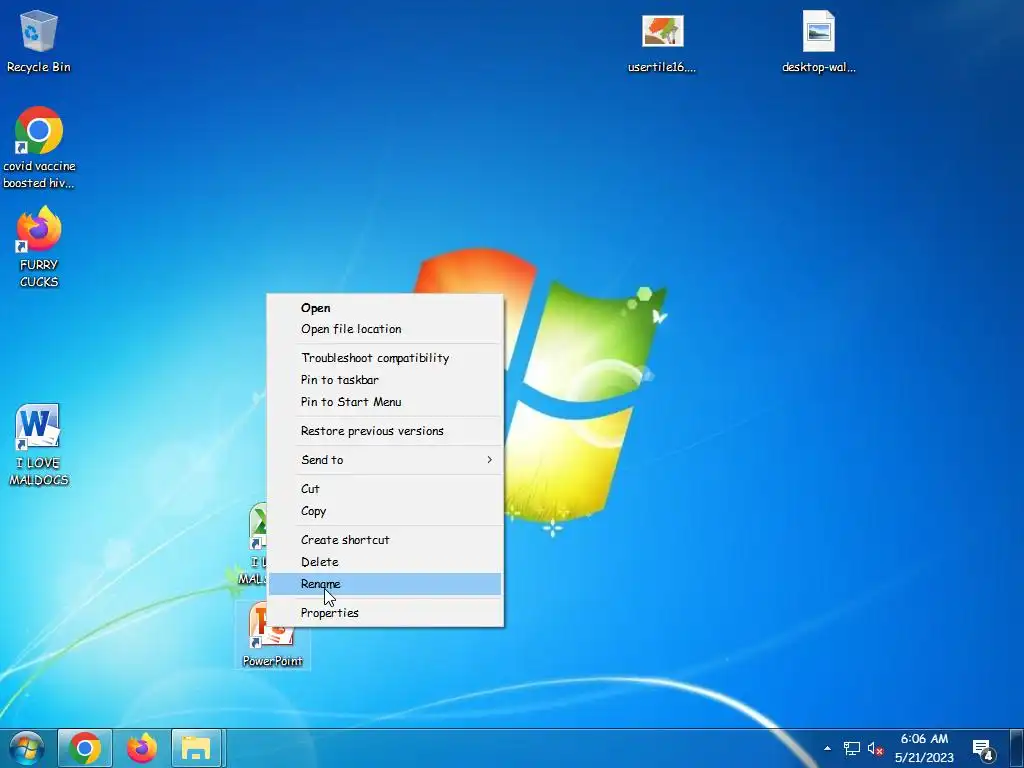
Task: Open Action Center notifications icon
Action: [x=984, y=749]
